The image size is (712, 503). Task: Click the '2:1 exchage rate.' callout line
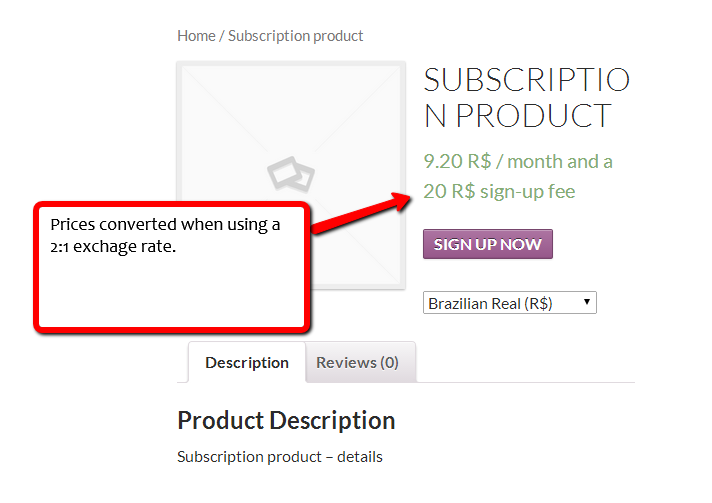tap(113, 246)
